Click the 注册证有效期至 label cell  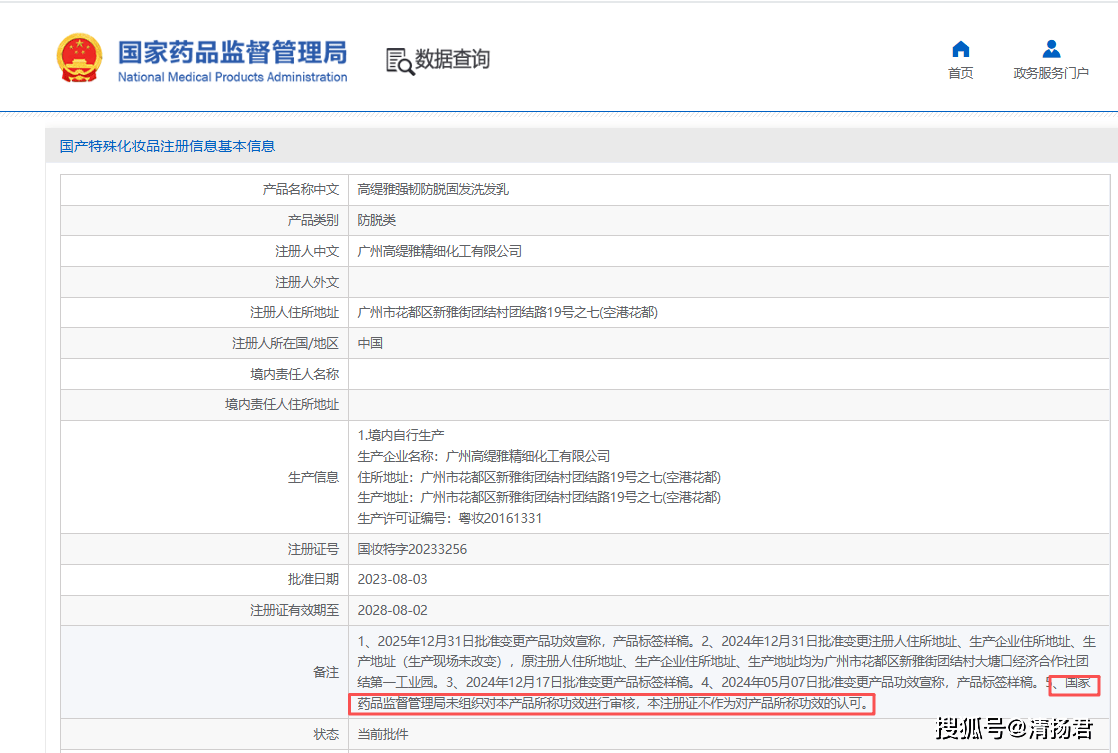point(204,610)
